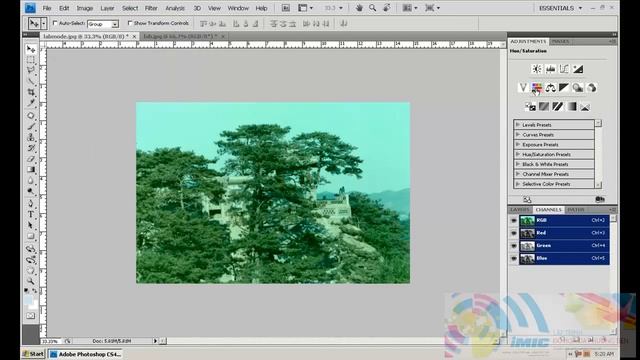Add a Selective Color adjustment
This screenshot has width=640, height=360.
pos(585,107)
